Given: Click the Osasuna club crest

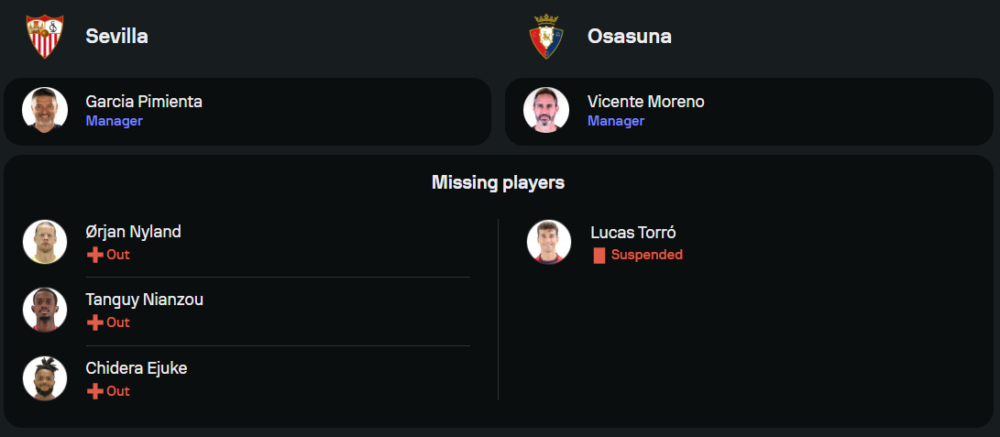Looking at the screenshot, I should coord(547,37).
